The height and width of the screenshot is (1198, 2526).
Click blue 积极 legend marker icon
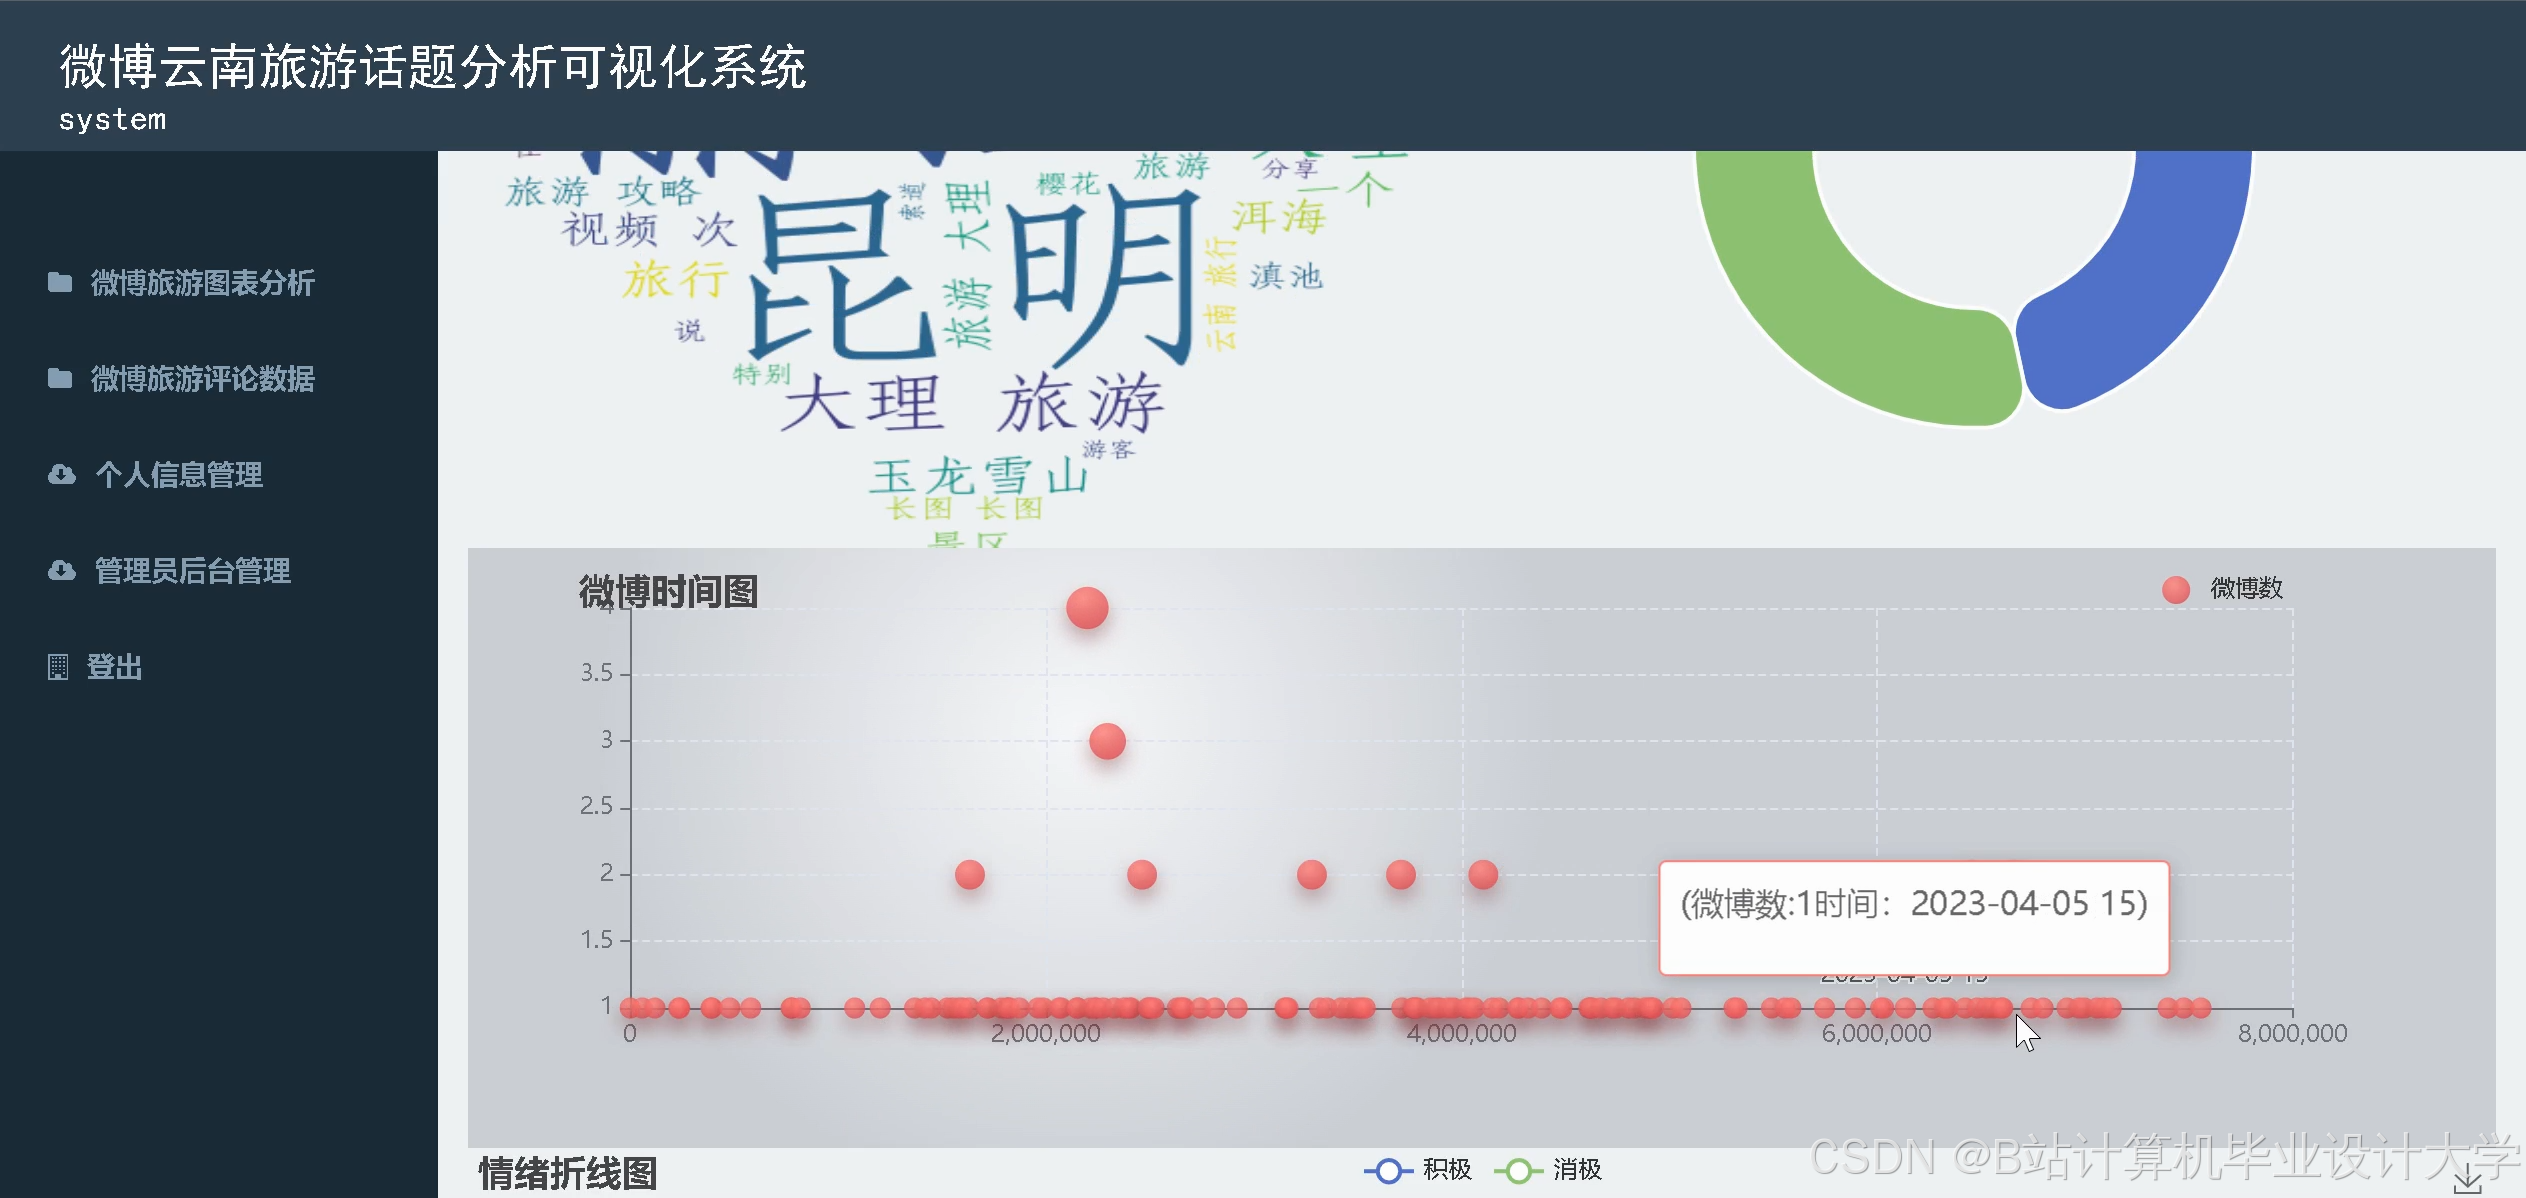coord(1388,1170)
